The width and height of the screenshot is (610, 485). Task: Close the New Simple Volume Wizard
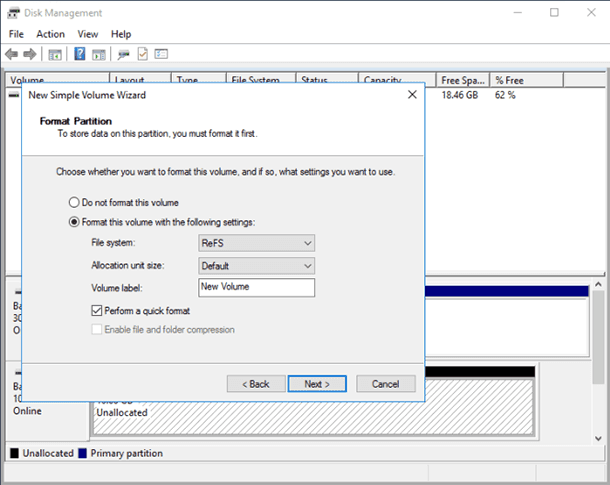click(412, 95)
